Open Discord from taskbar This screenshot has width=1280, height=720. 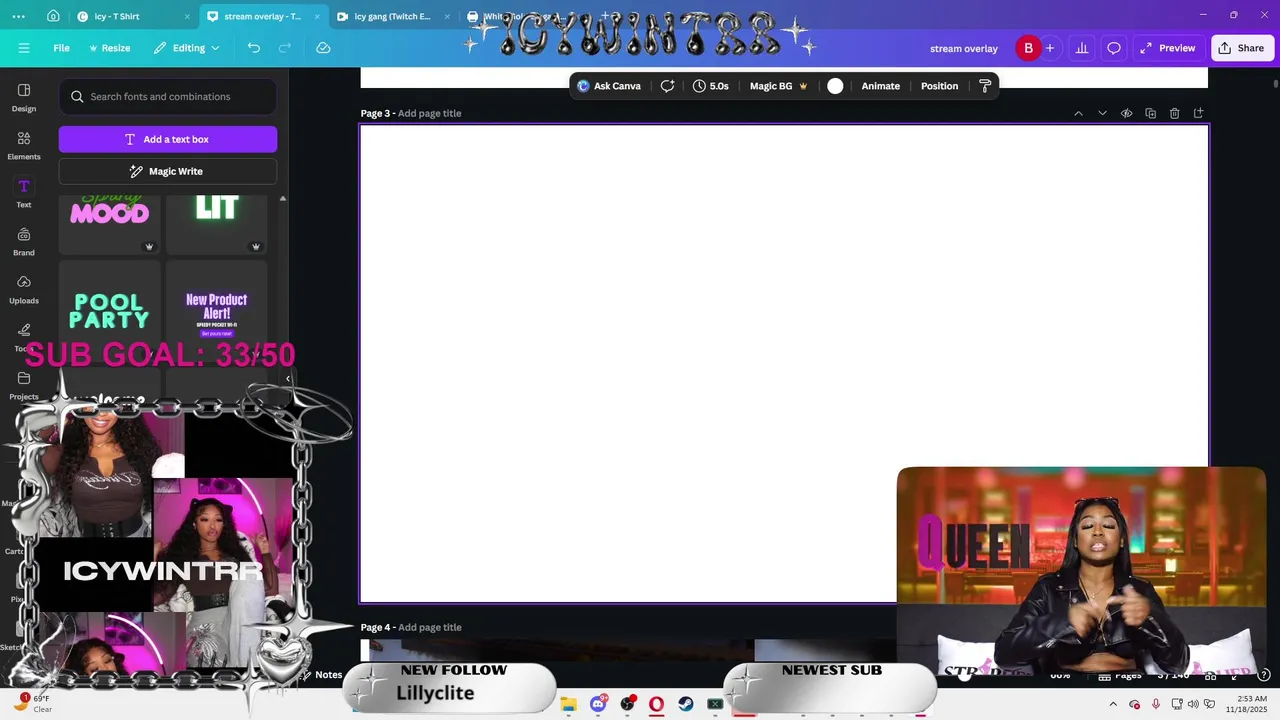pos(598,704)
